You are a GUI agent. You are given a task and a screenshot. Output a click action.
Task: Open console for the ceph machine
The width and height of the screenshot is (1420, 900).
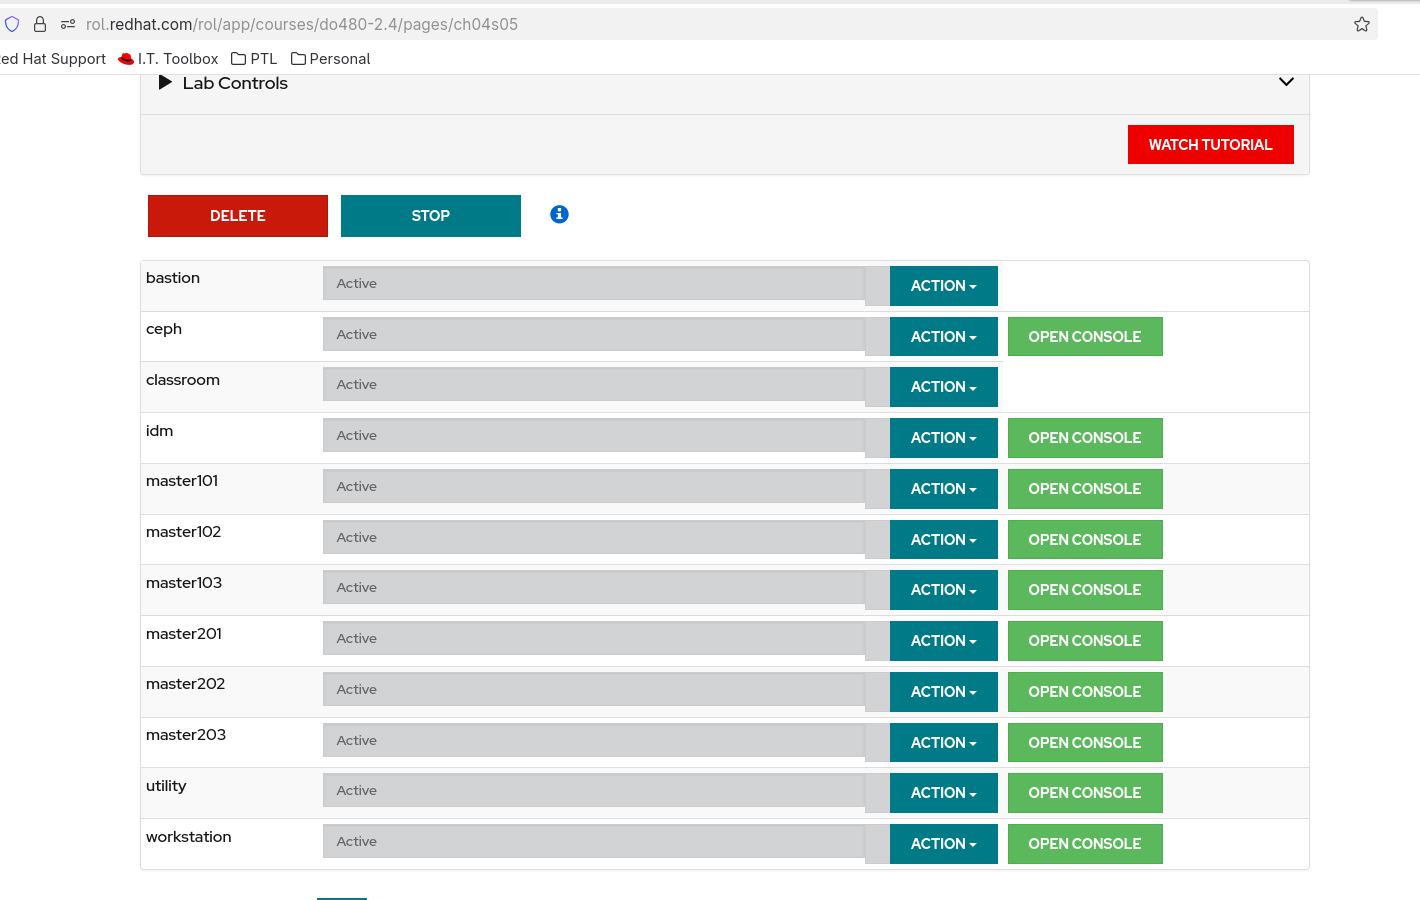tap(1085, 337)
